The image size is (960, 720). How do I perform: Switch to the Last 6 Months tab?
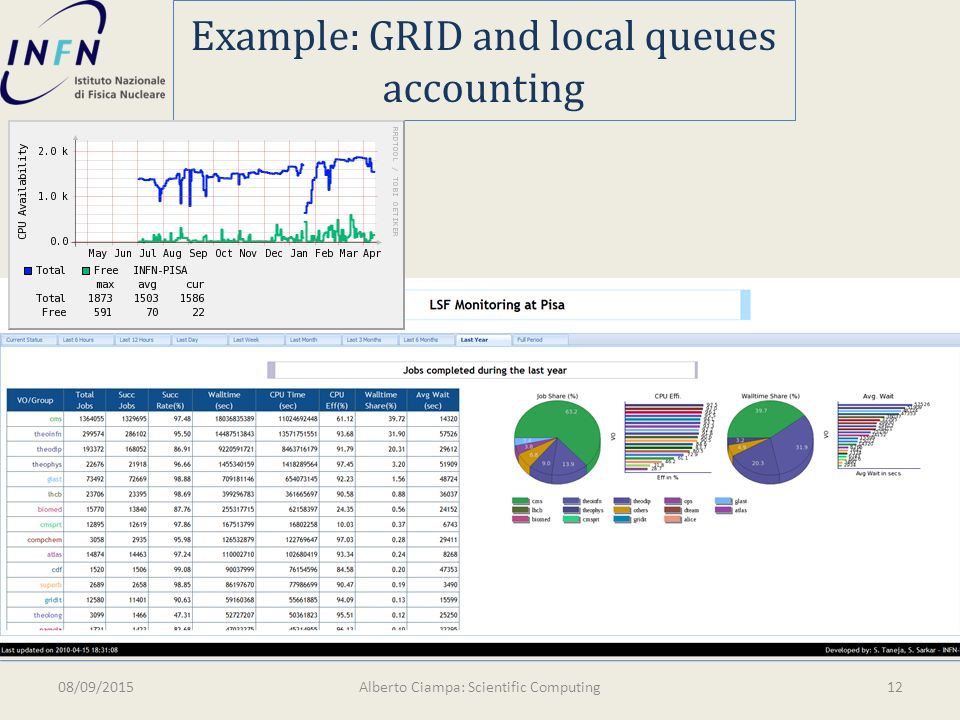coord(427,340)
